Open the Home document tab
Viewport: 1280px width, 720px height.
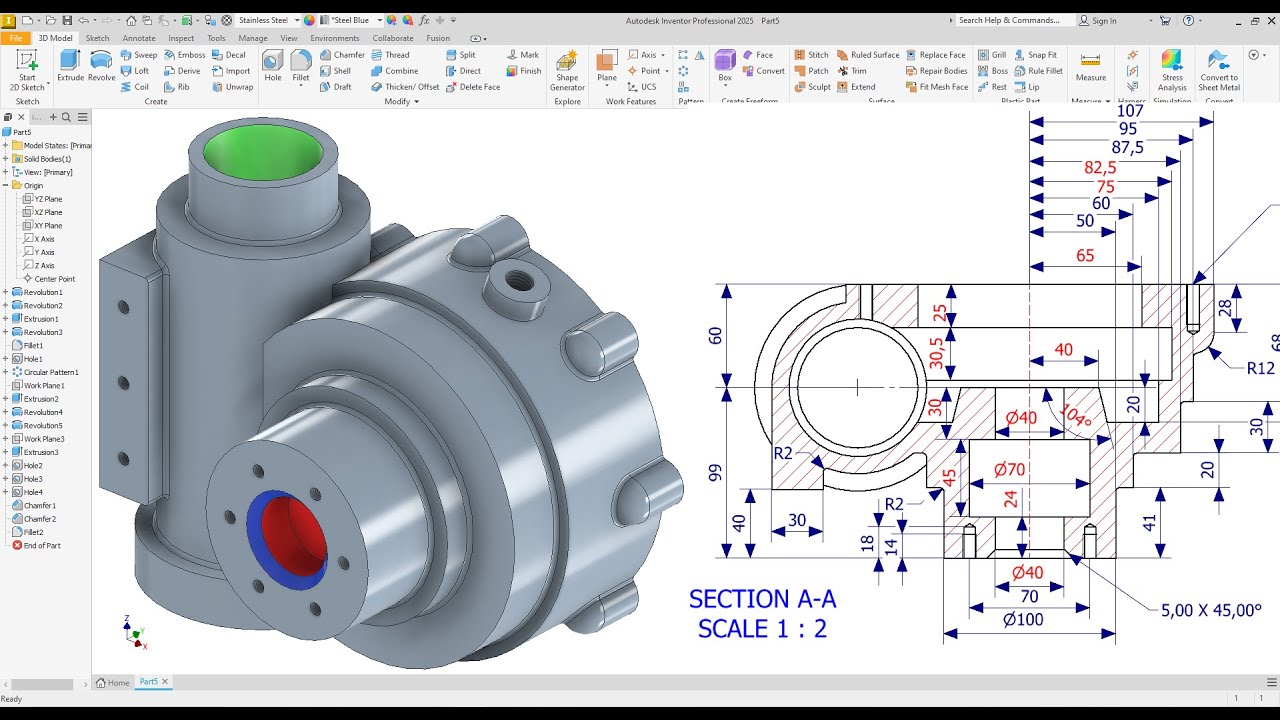click(113, 682)
